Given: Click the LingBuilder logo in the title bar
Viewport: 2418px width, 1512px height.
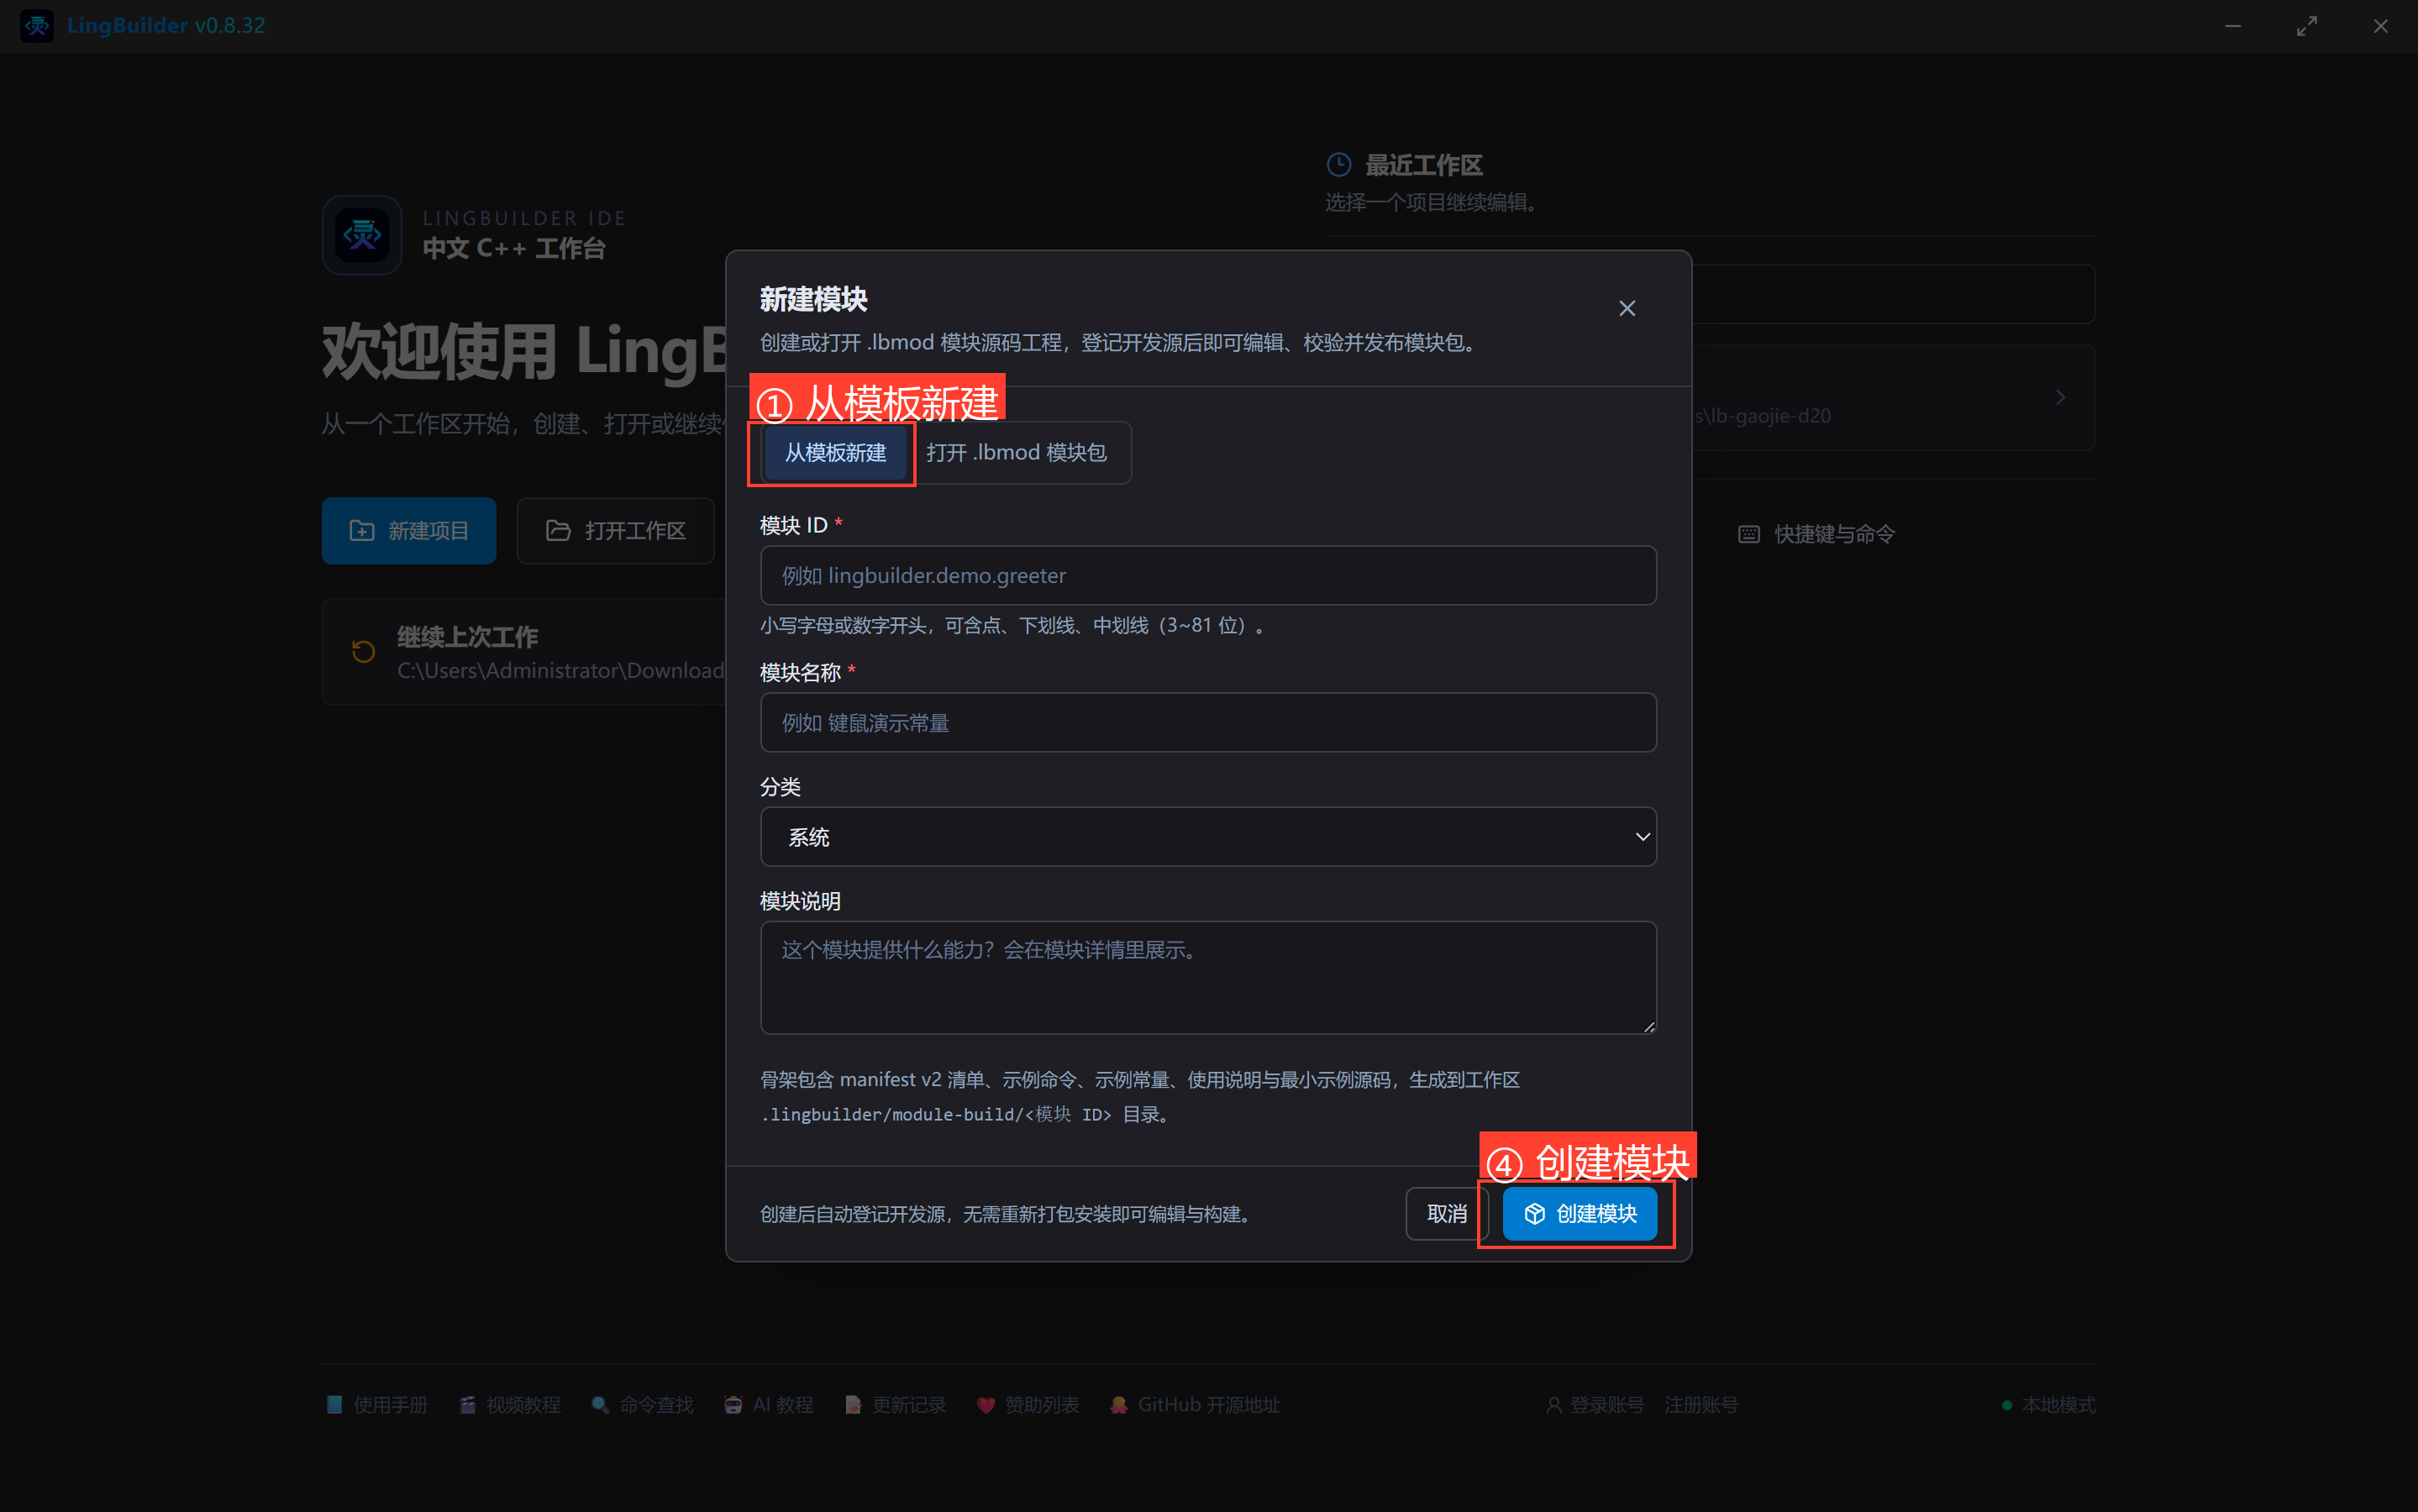Looking at the screenshot, I should pos(37,25).
